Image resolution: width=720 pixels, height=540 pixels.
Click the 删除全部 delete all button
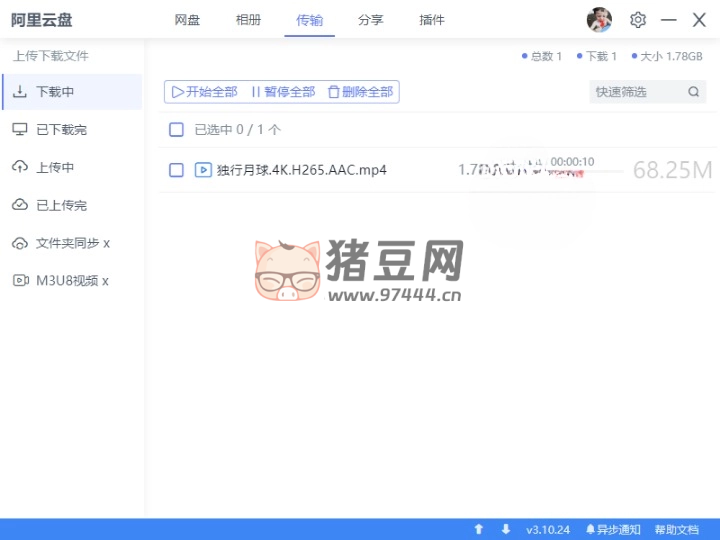coord(360,92)
